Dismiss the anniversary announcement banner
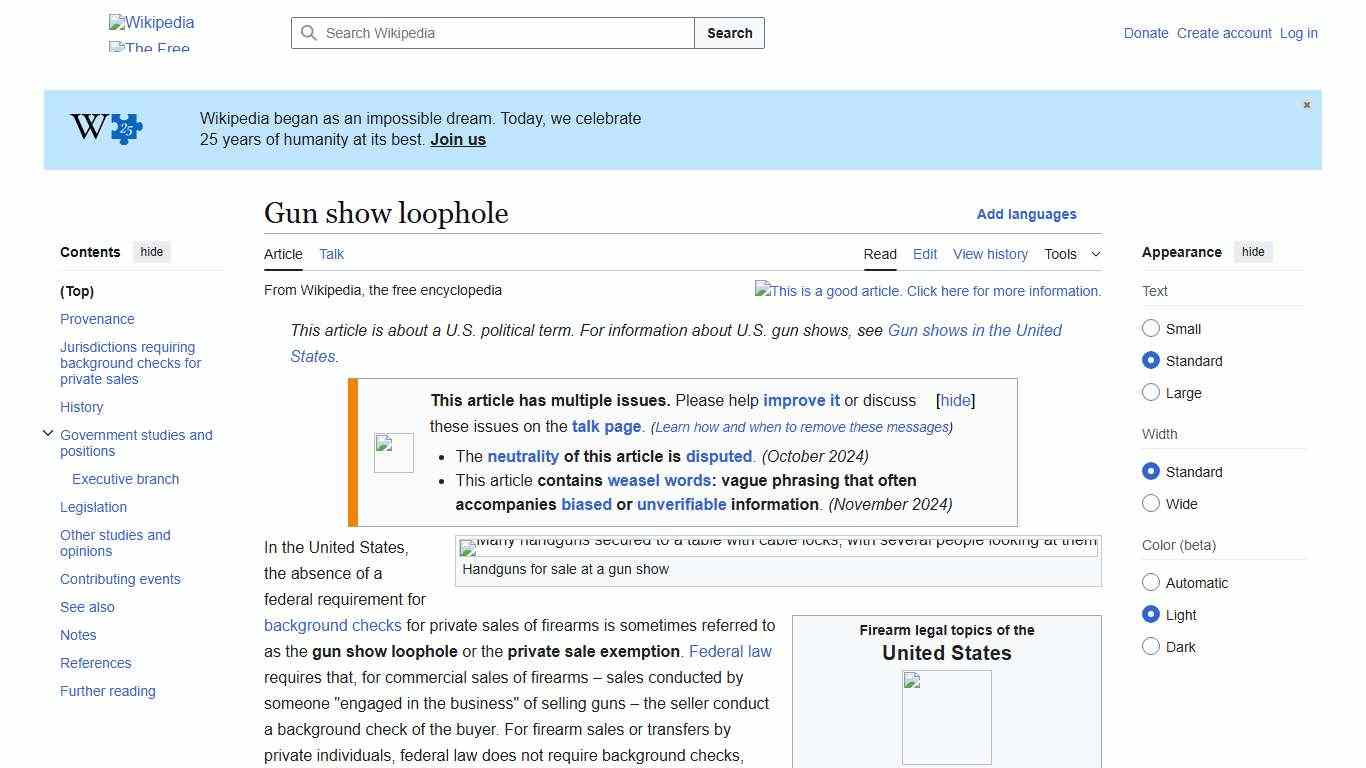The width and height of the screenshot is (1366, 768). point(1306,104)
